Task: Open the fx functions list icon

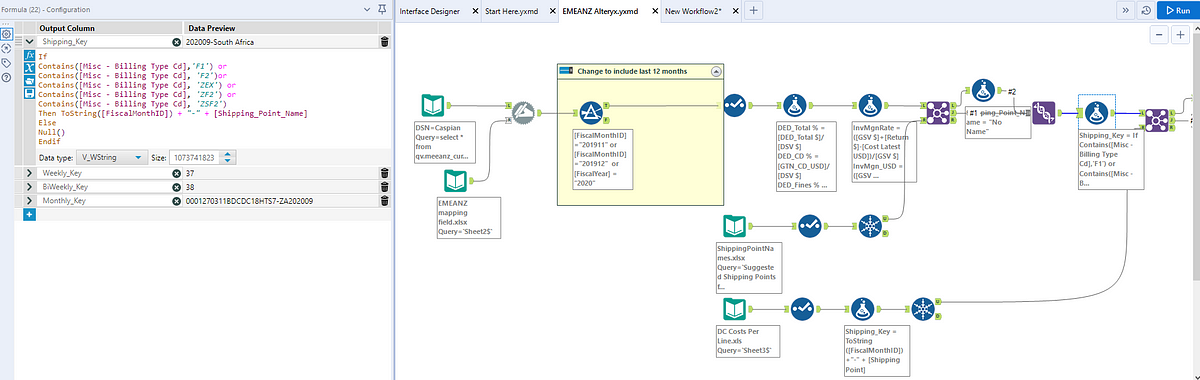Action: point(29,56)
